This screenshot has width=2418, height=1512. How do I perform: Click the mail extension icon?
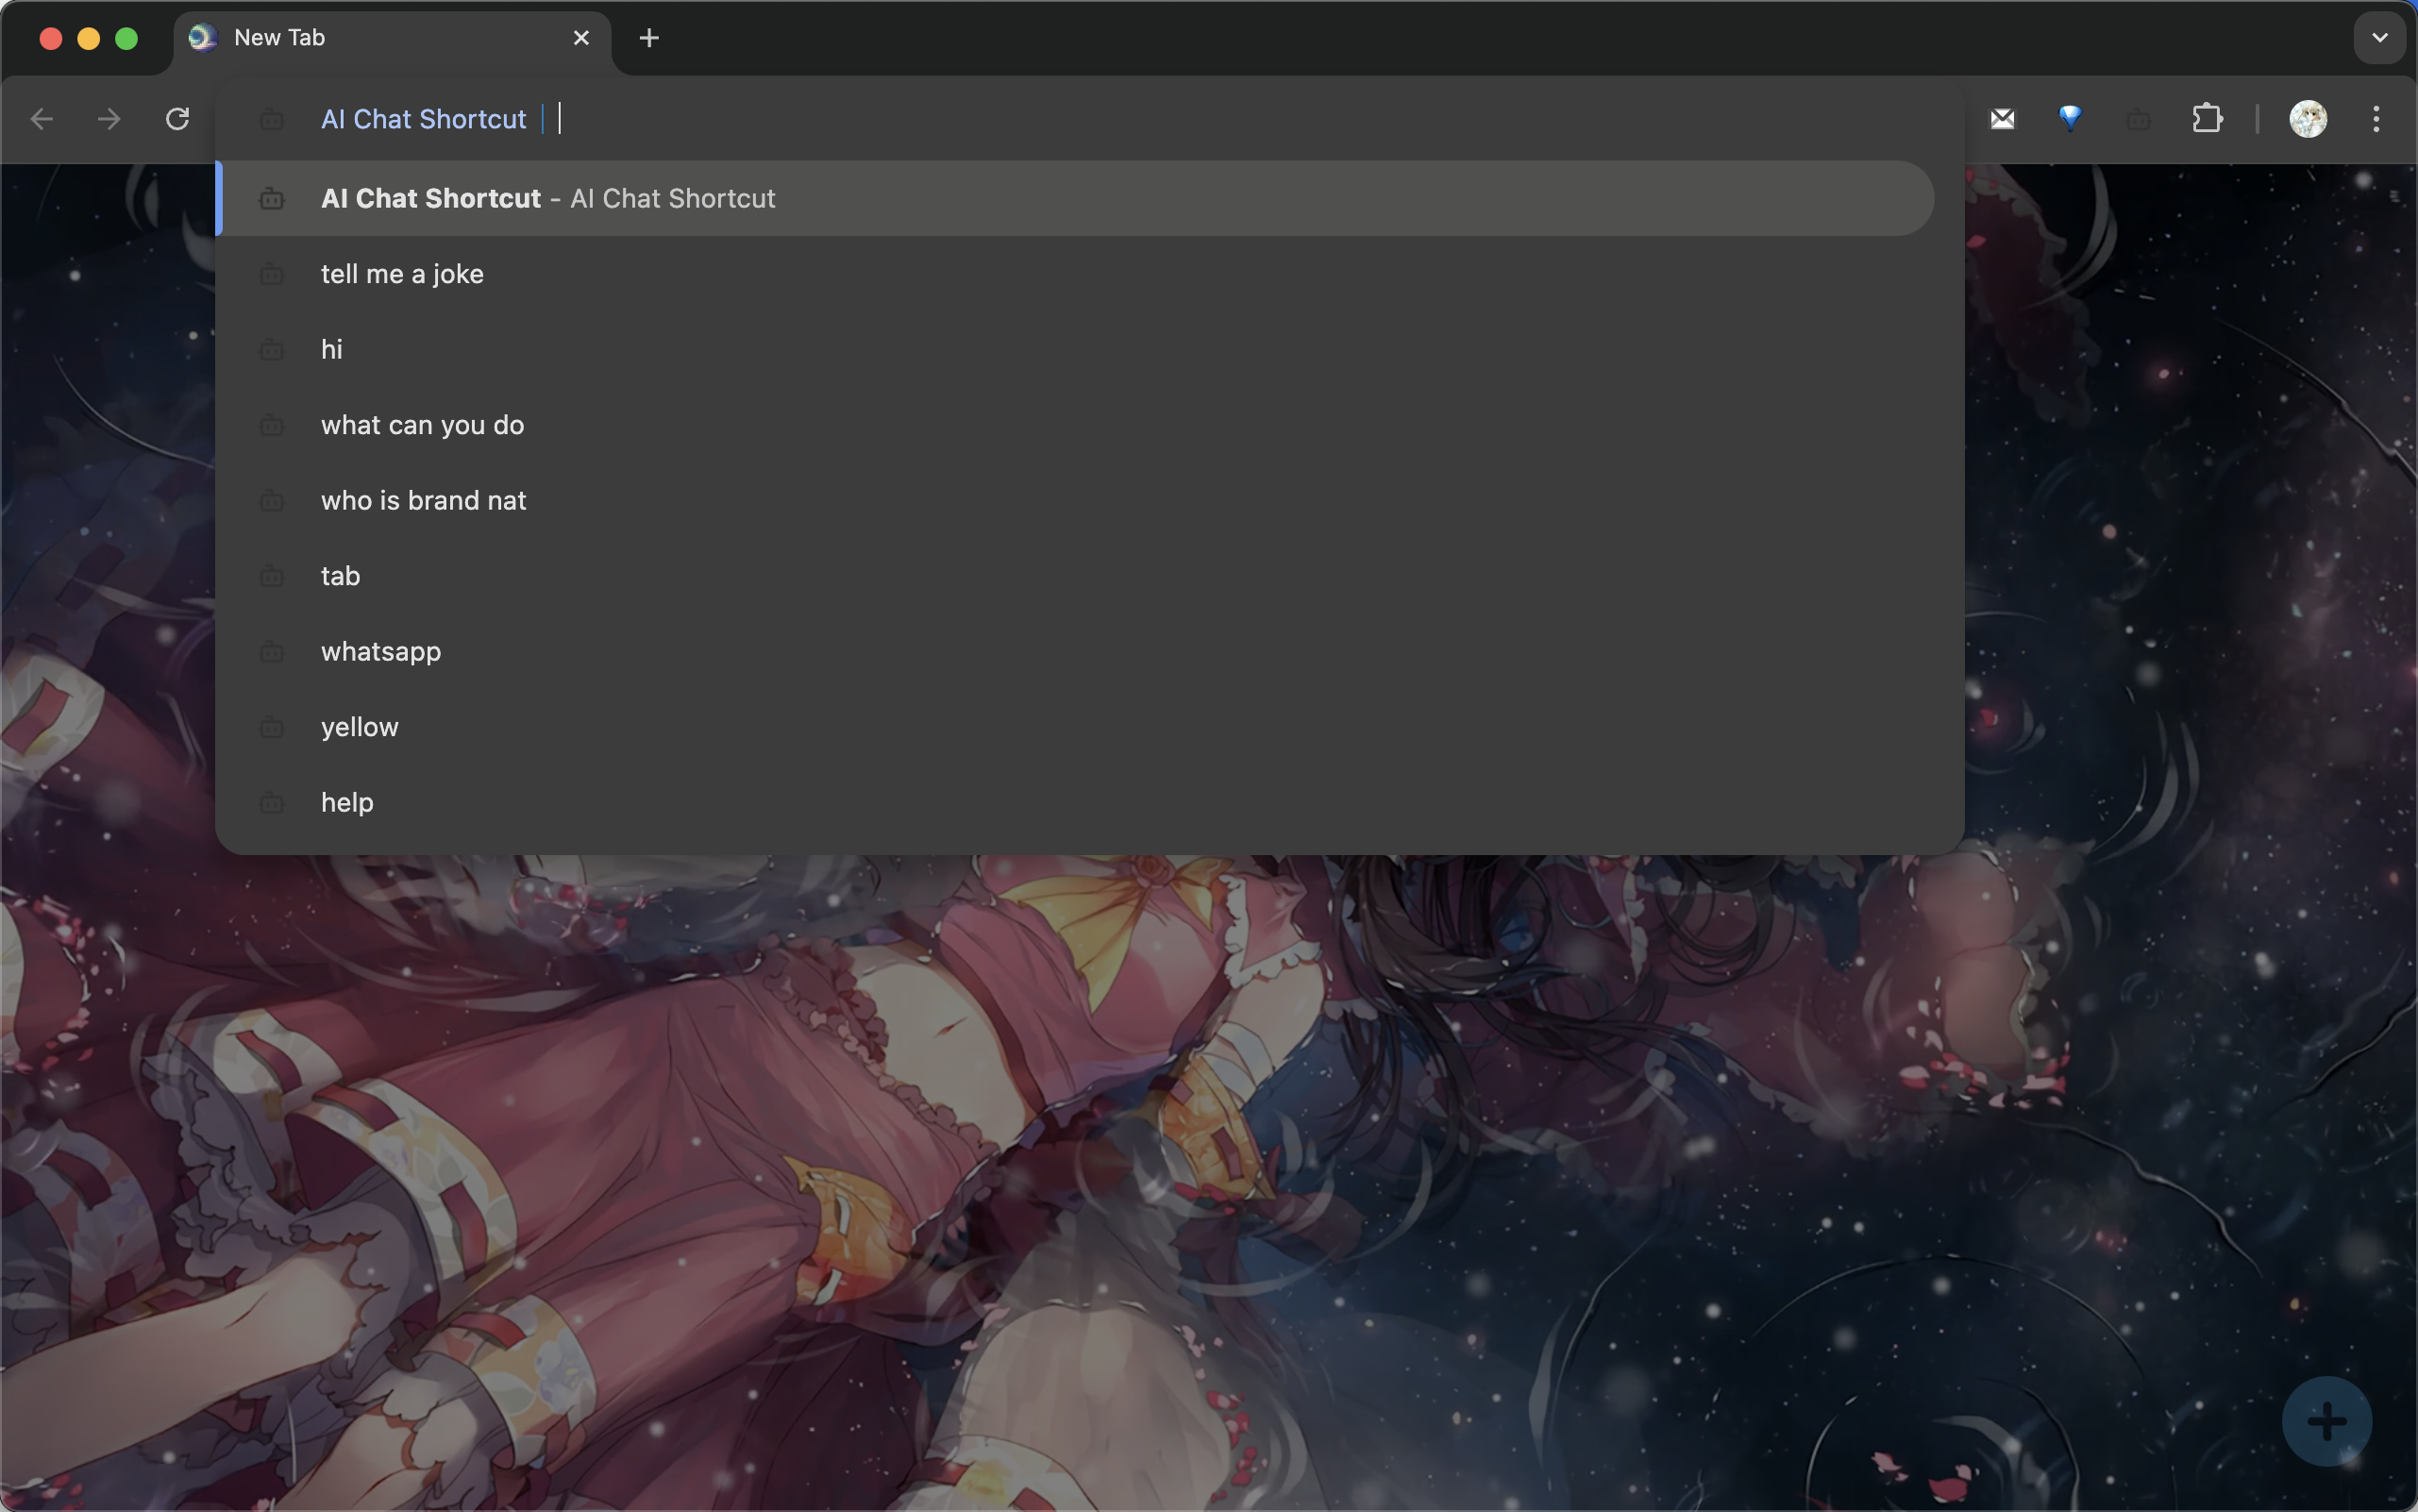(2002, 119)
